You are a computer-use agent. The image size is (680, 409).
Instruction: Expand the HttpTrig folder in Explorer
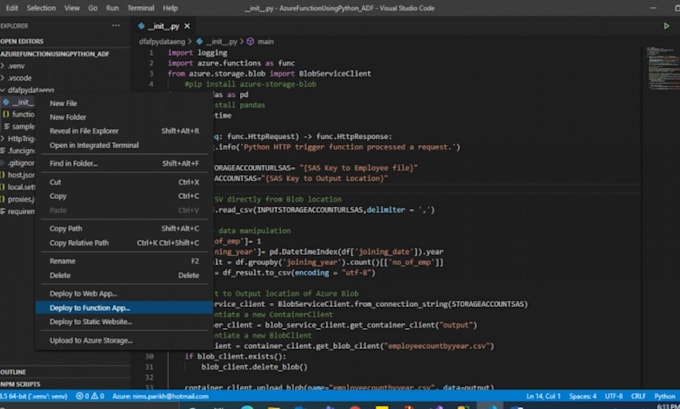pos(18,139)
